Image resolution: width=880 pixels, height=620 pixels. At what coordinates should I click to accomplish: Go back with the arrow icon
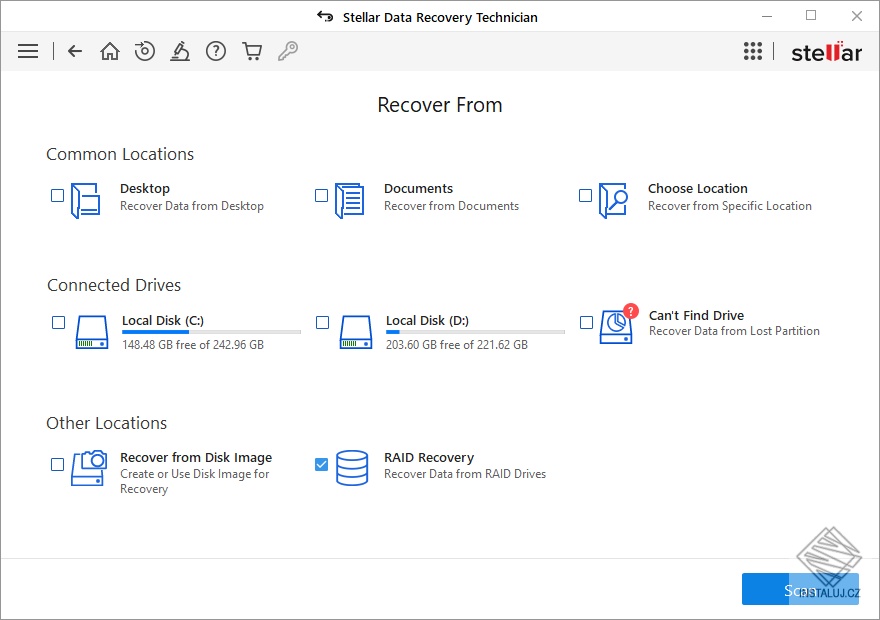tap(75, 51)
